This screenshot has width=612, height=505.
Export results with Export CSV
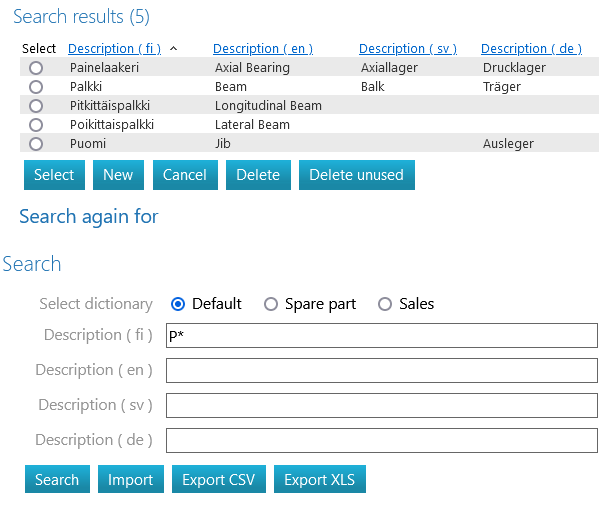coord(218,480)
